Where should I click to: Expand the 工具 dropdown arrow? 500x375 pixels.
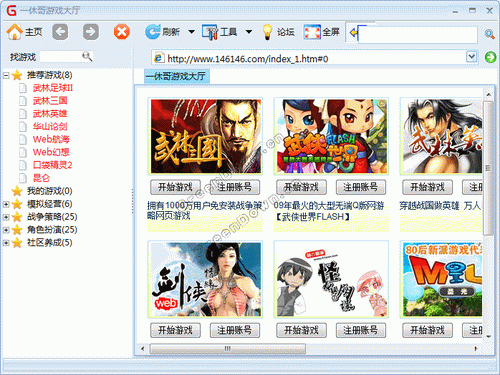249,32
